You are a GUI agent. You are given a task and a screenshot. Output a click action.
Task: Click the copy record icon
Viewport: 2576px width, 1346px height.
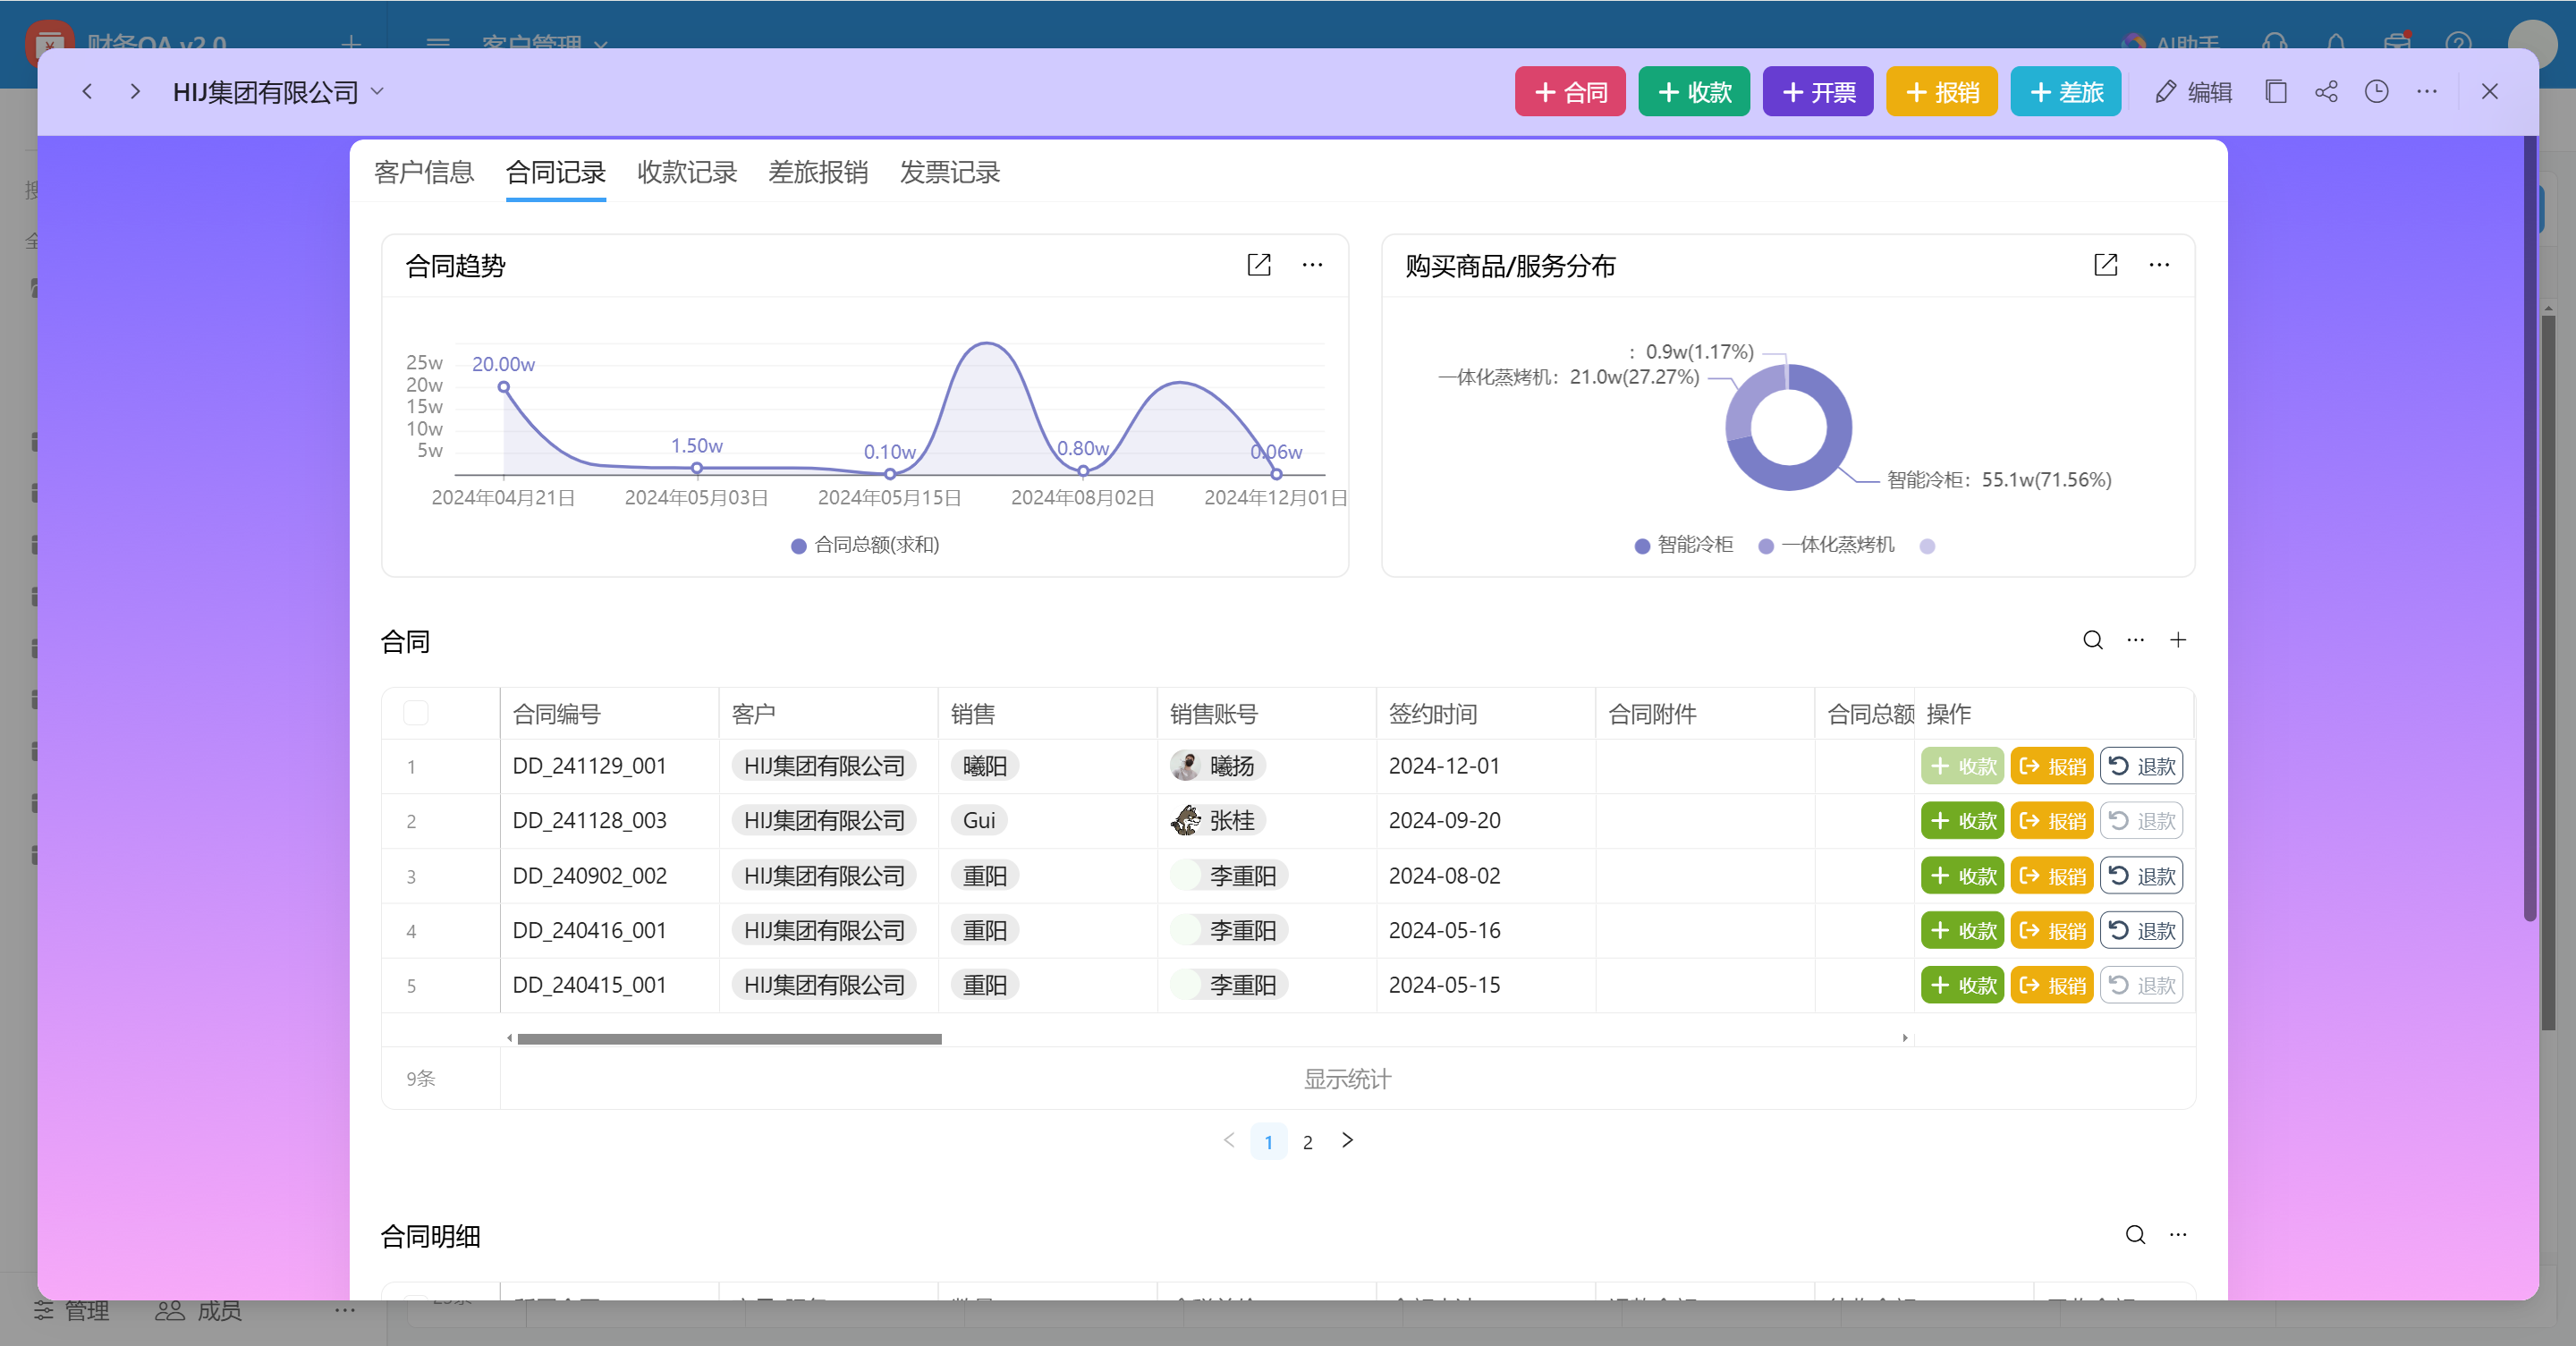(2276, 92)
